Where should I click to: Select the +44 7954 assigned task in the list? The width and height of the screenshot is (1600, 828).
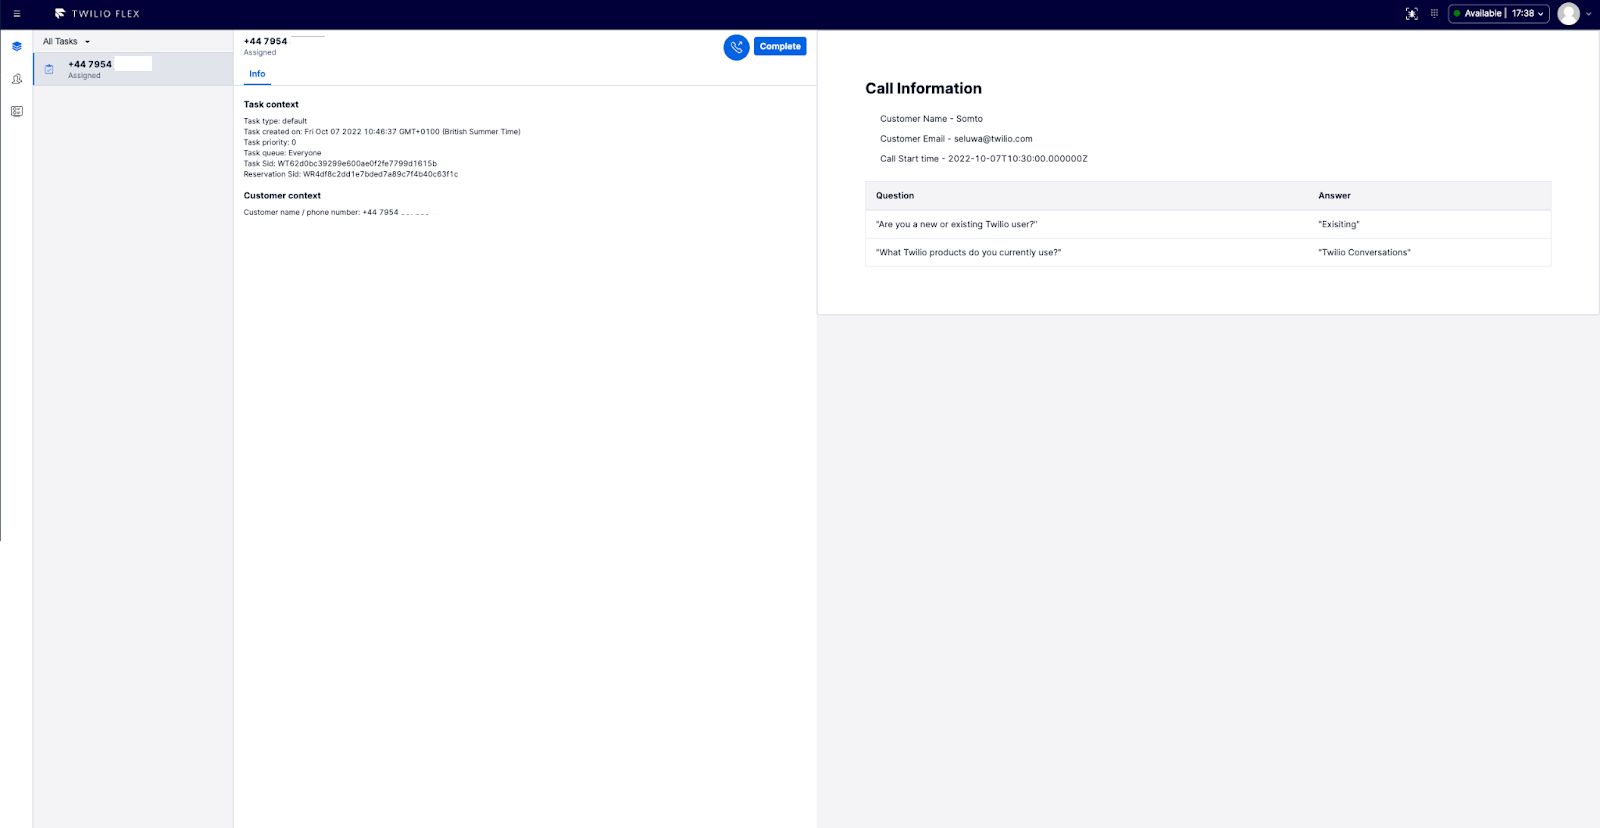point(133,69)
